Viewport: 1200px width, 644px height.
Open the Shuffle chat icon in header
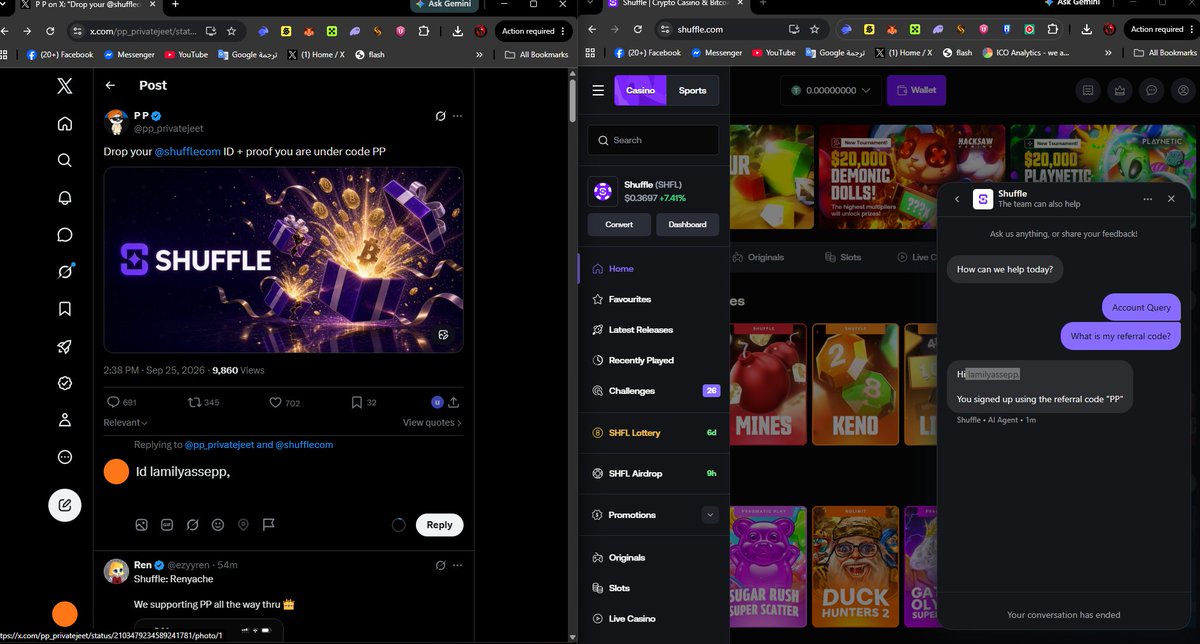pos(1152,90)
